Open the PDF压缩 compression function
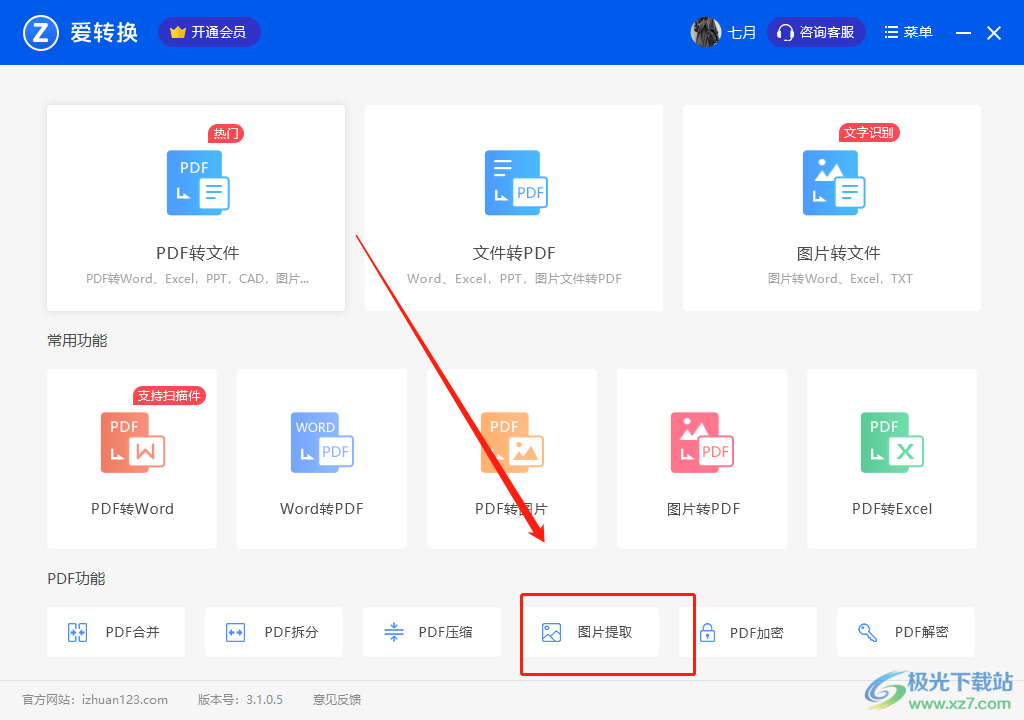 click(432, 632)
